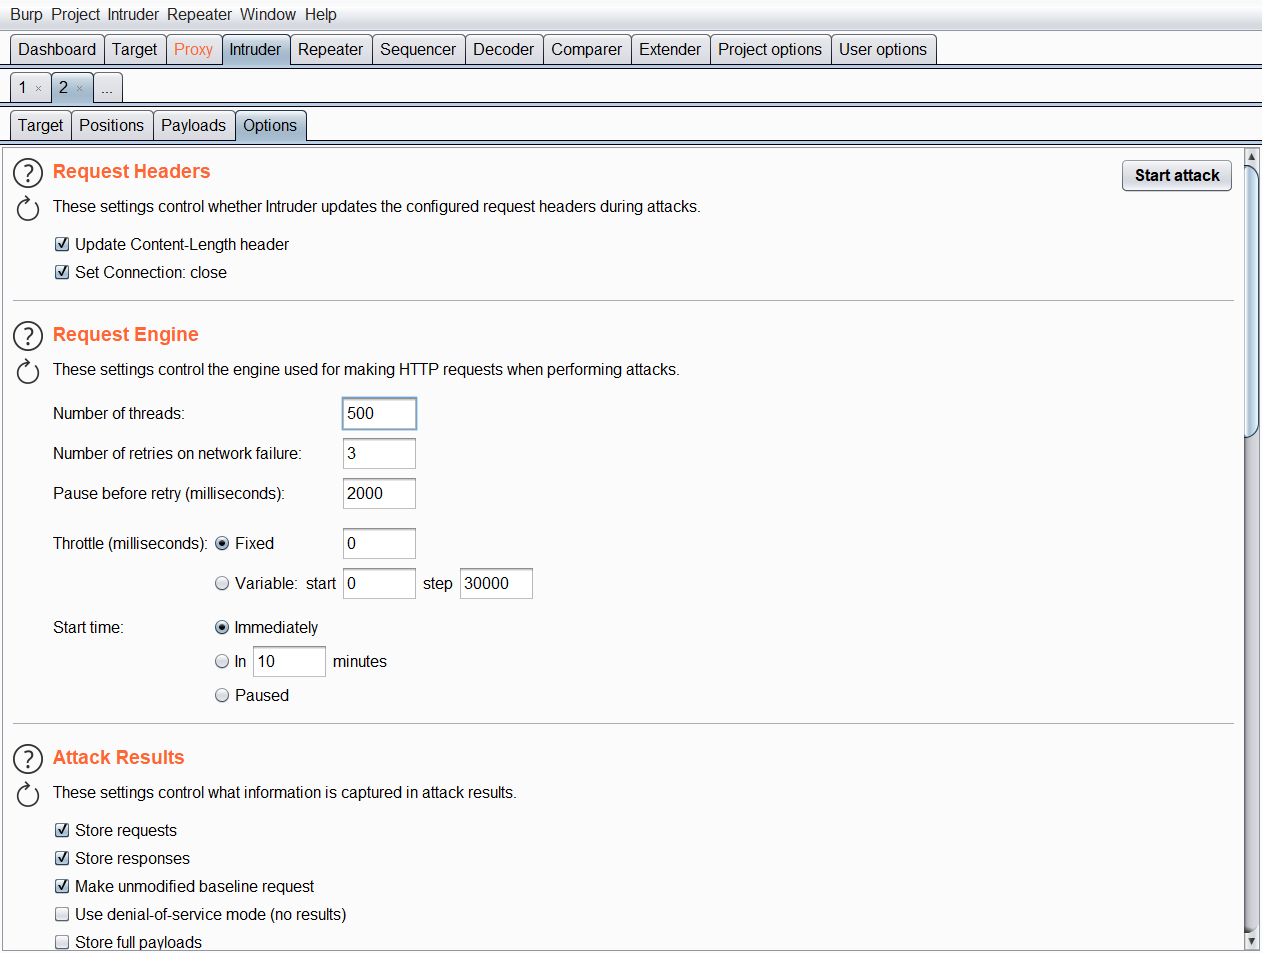Toggle Make unmodified baseline request checkbox

[62, 886]
